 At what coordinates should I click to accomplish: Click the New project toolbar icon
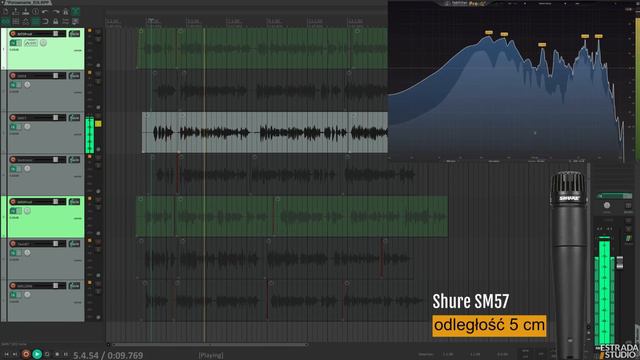6,11
